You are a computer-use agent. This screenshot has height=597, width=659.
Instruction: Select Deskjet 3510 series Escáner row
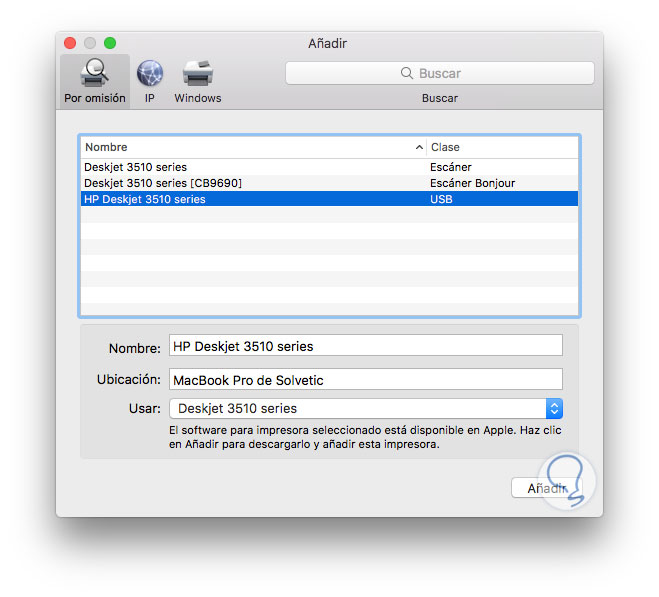point(330,167)
